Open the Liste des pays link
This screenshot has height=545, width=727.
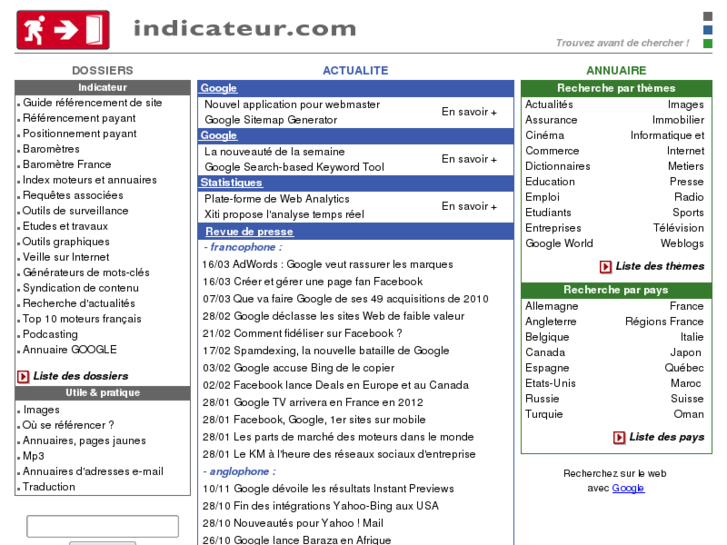tap(667, 437)
